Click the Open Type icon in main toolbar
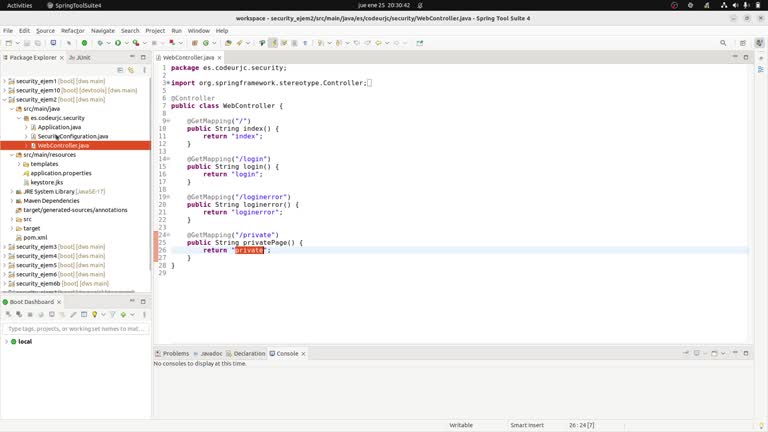The image size is (768, 432). 228,43
